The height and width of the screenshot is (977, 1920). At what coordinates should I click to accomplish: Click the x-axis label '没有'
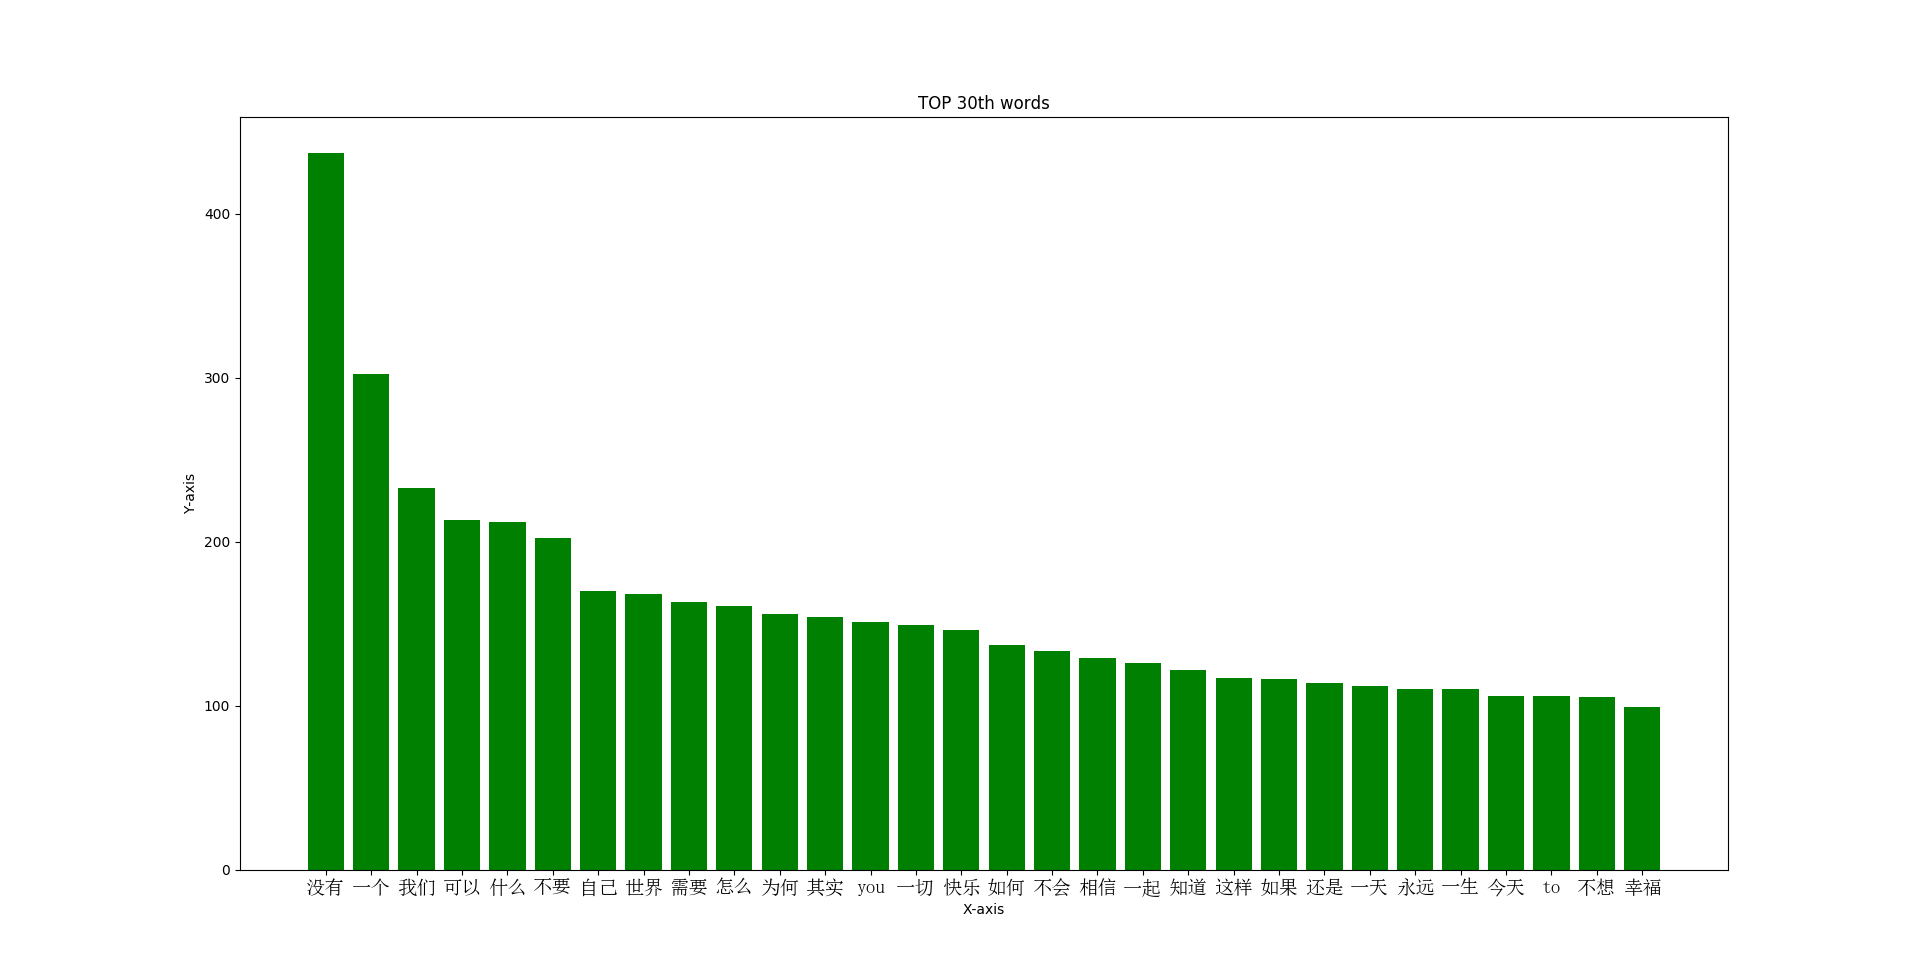point(325,887)
